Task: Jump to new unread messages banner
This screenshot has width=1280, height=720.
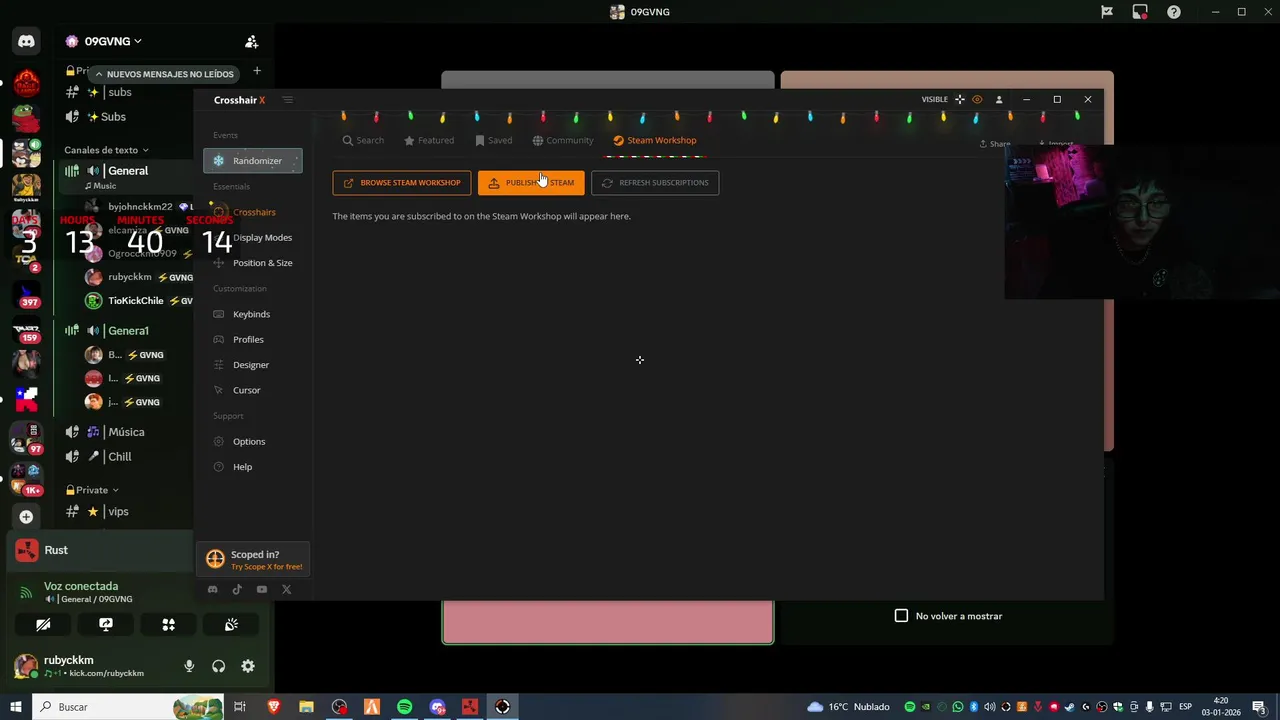Action: [165, 74]
